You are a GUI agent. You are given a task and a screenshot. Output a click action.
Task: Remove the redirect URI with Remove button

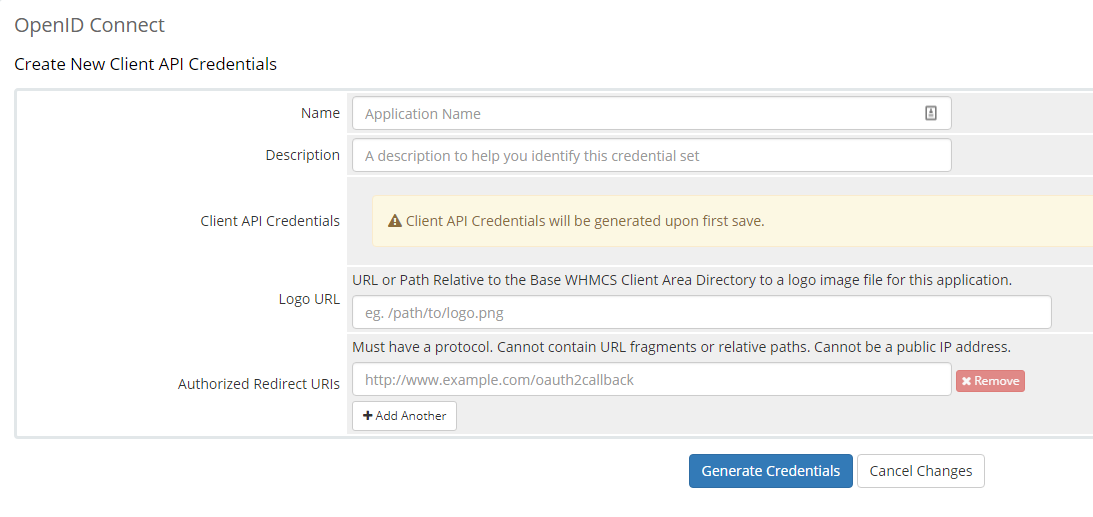coord(990,381)
